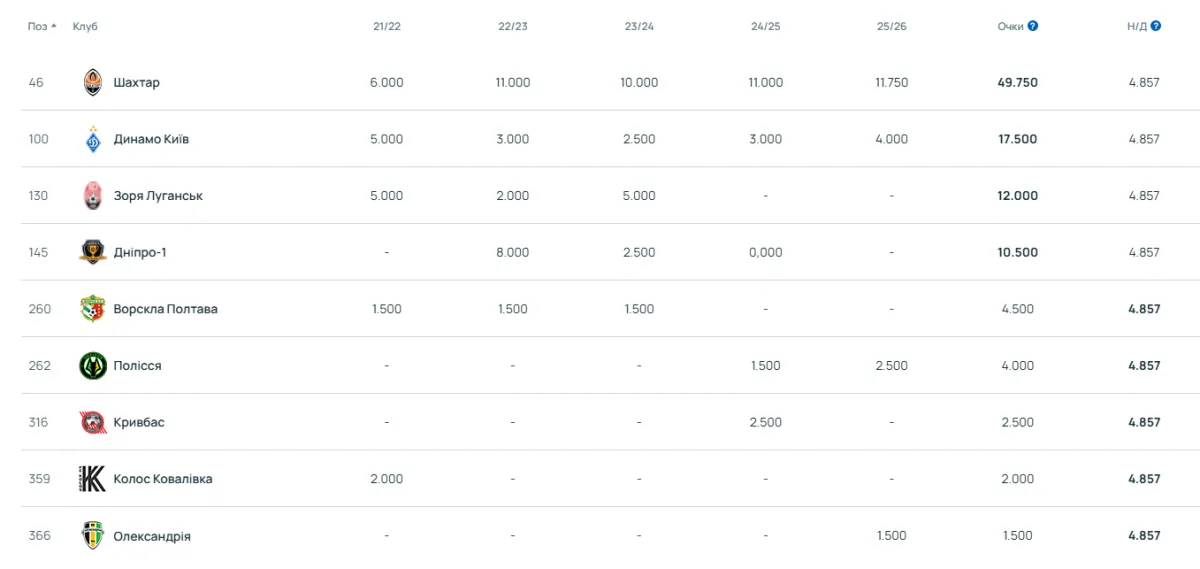Click the Kolos Kovalivka logo
Screen dimensions: 1200x569
click(92, 479)
